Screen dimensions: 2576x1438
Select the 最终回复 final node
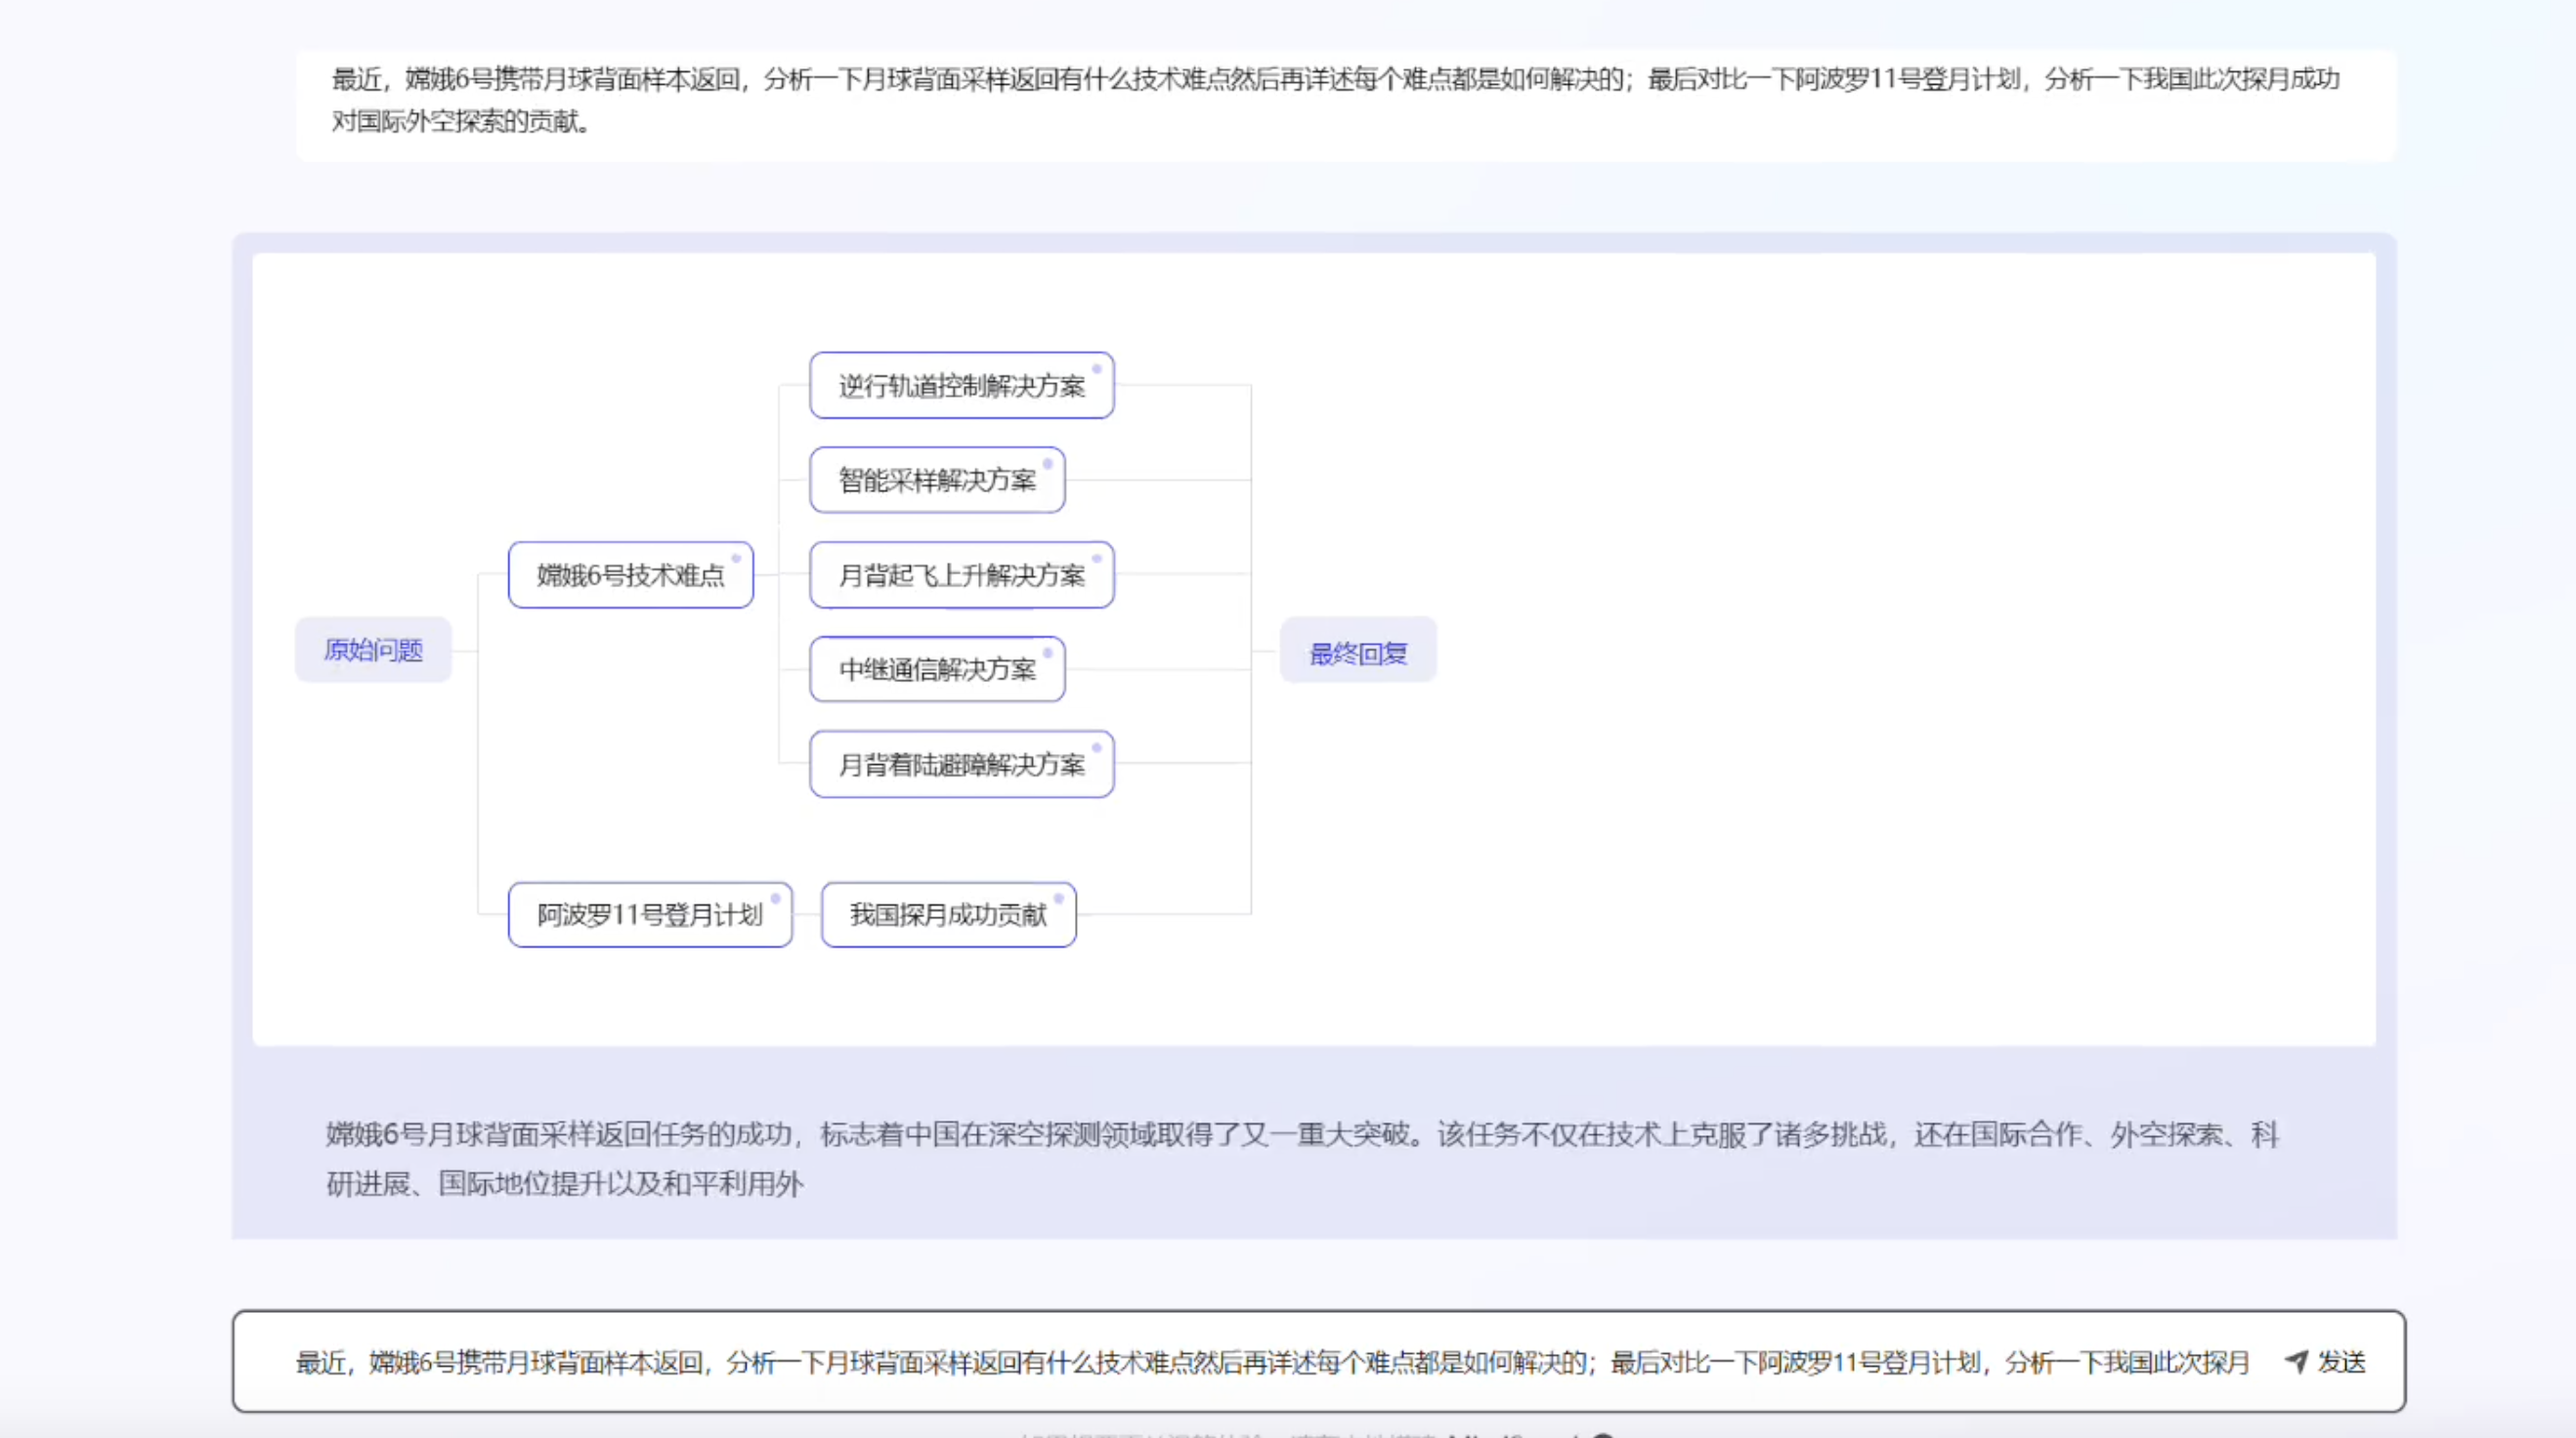coord(1358,653)
